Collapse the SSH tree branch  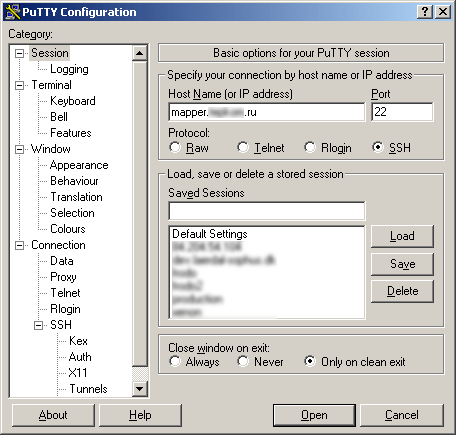point(39,325)
